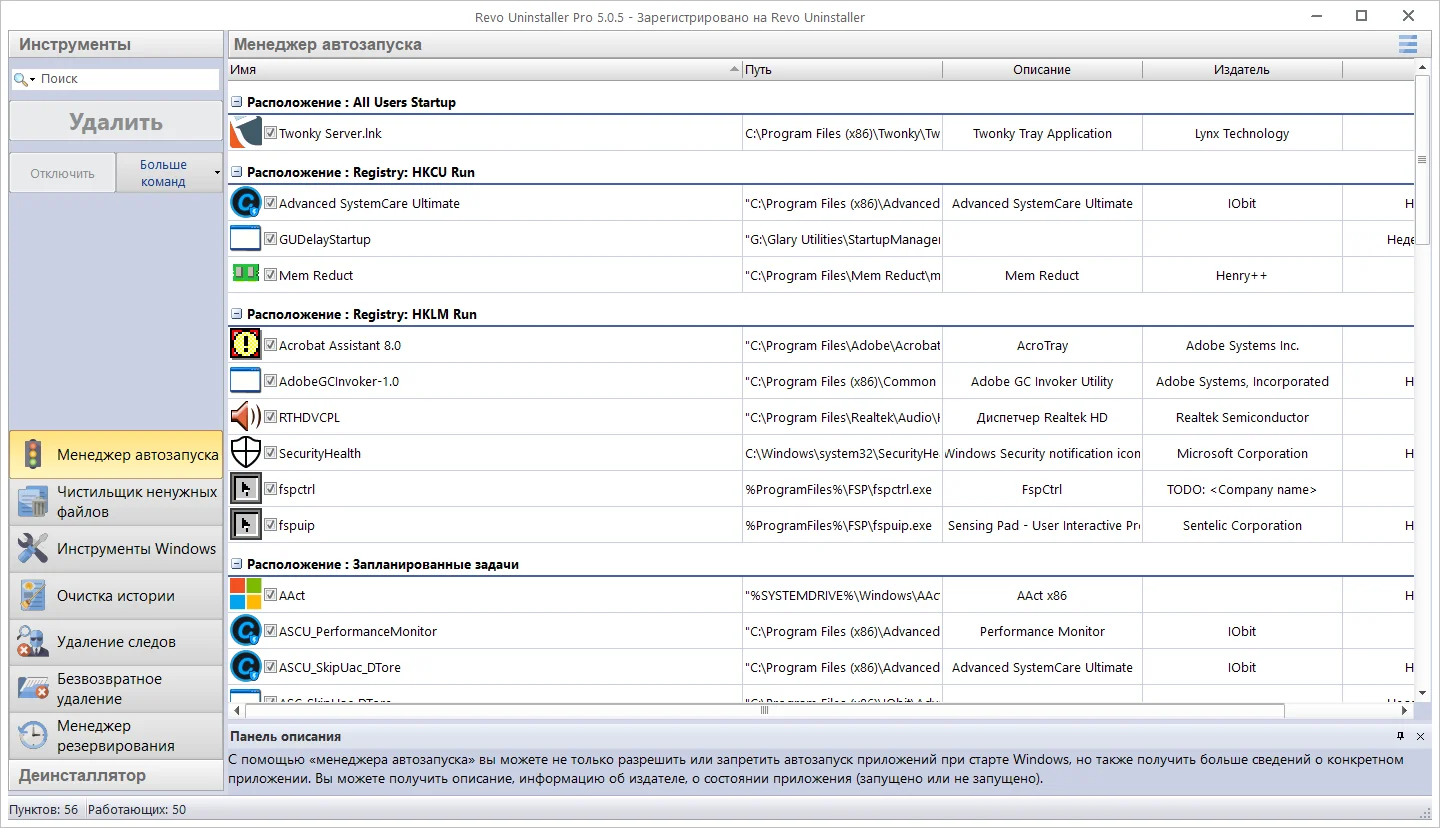This screenshot has height=828, width=1440.
Task: Select the Lynx Technology publisher cell
Action: pyautogui.click(x=1242, y=133)
